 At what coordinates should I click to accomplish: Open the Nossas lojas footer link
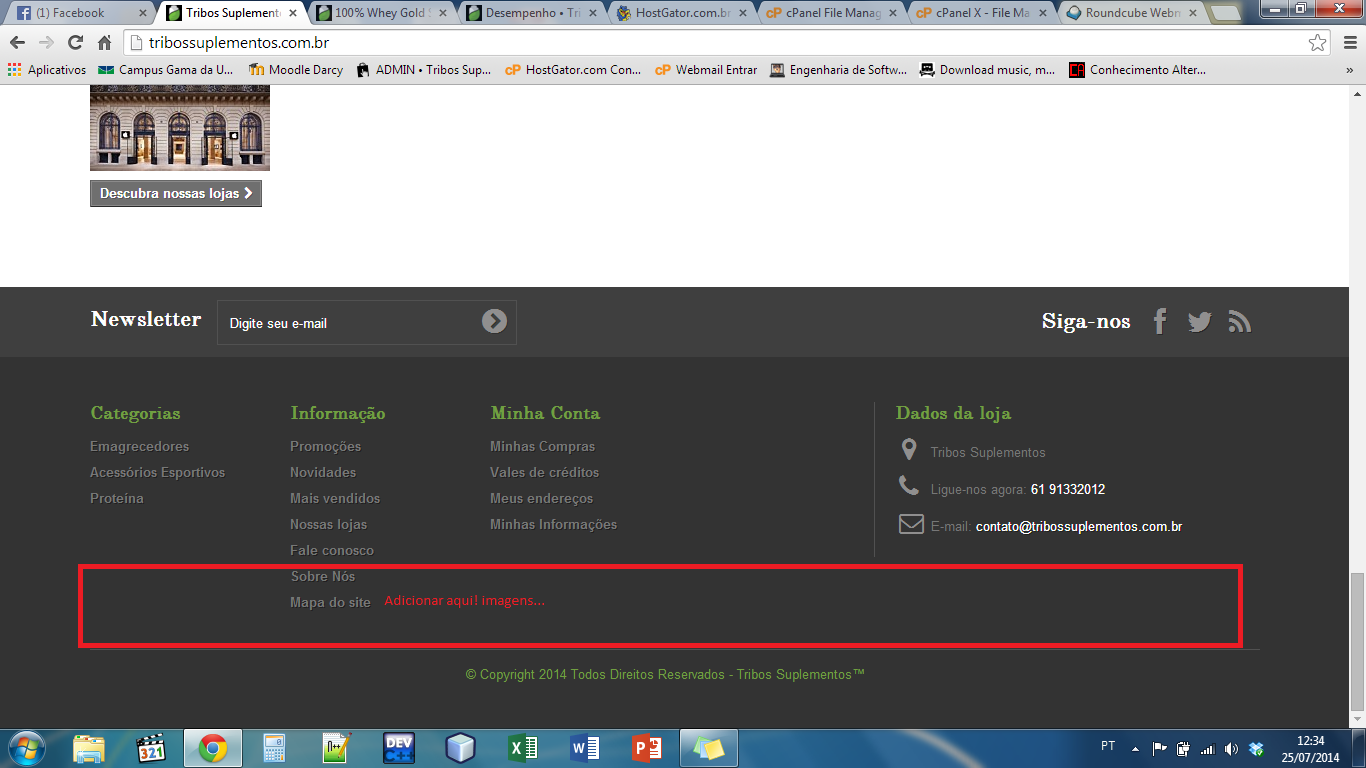(x=328, y=524)
